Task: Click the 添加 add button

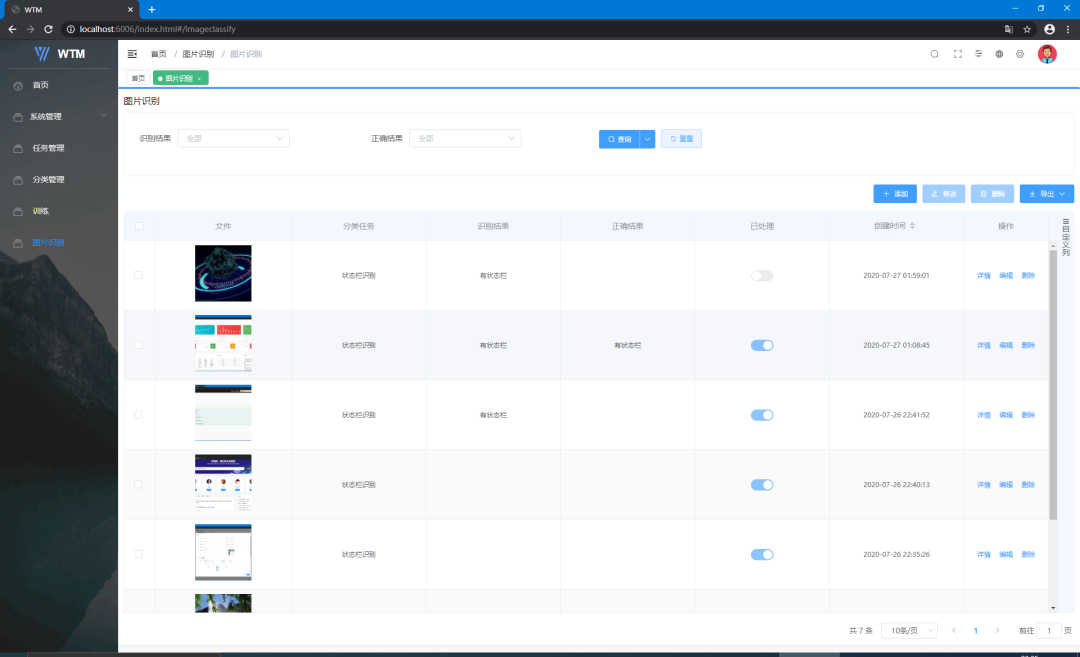Action: tap(895, 194)
